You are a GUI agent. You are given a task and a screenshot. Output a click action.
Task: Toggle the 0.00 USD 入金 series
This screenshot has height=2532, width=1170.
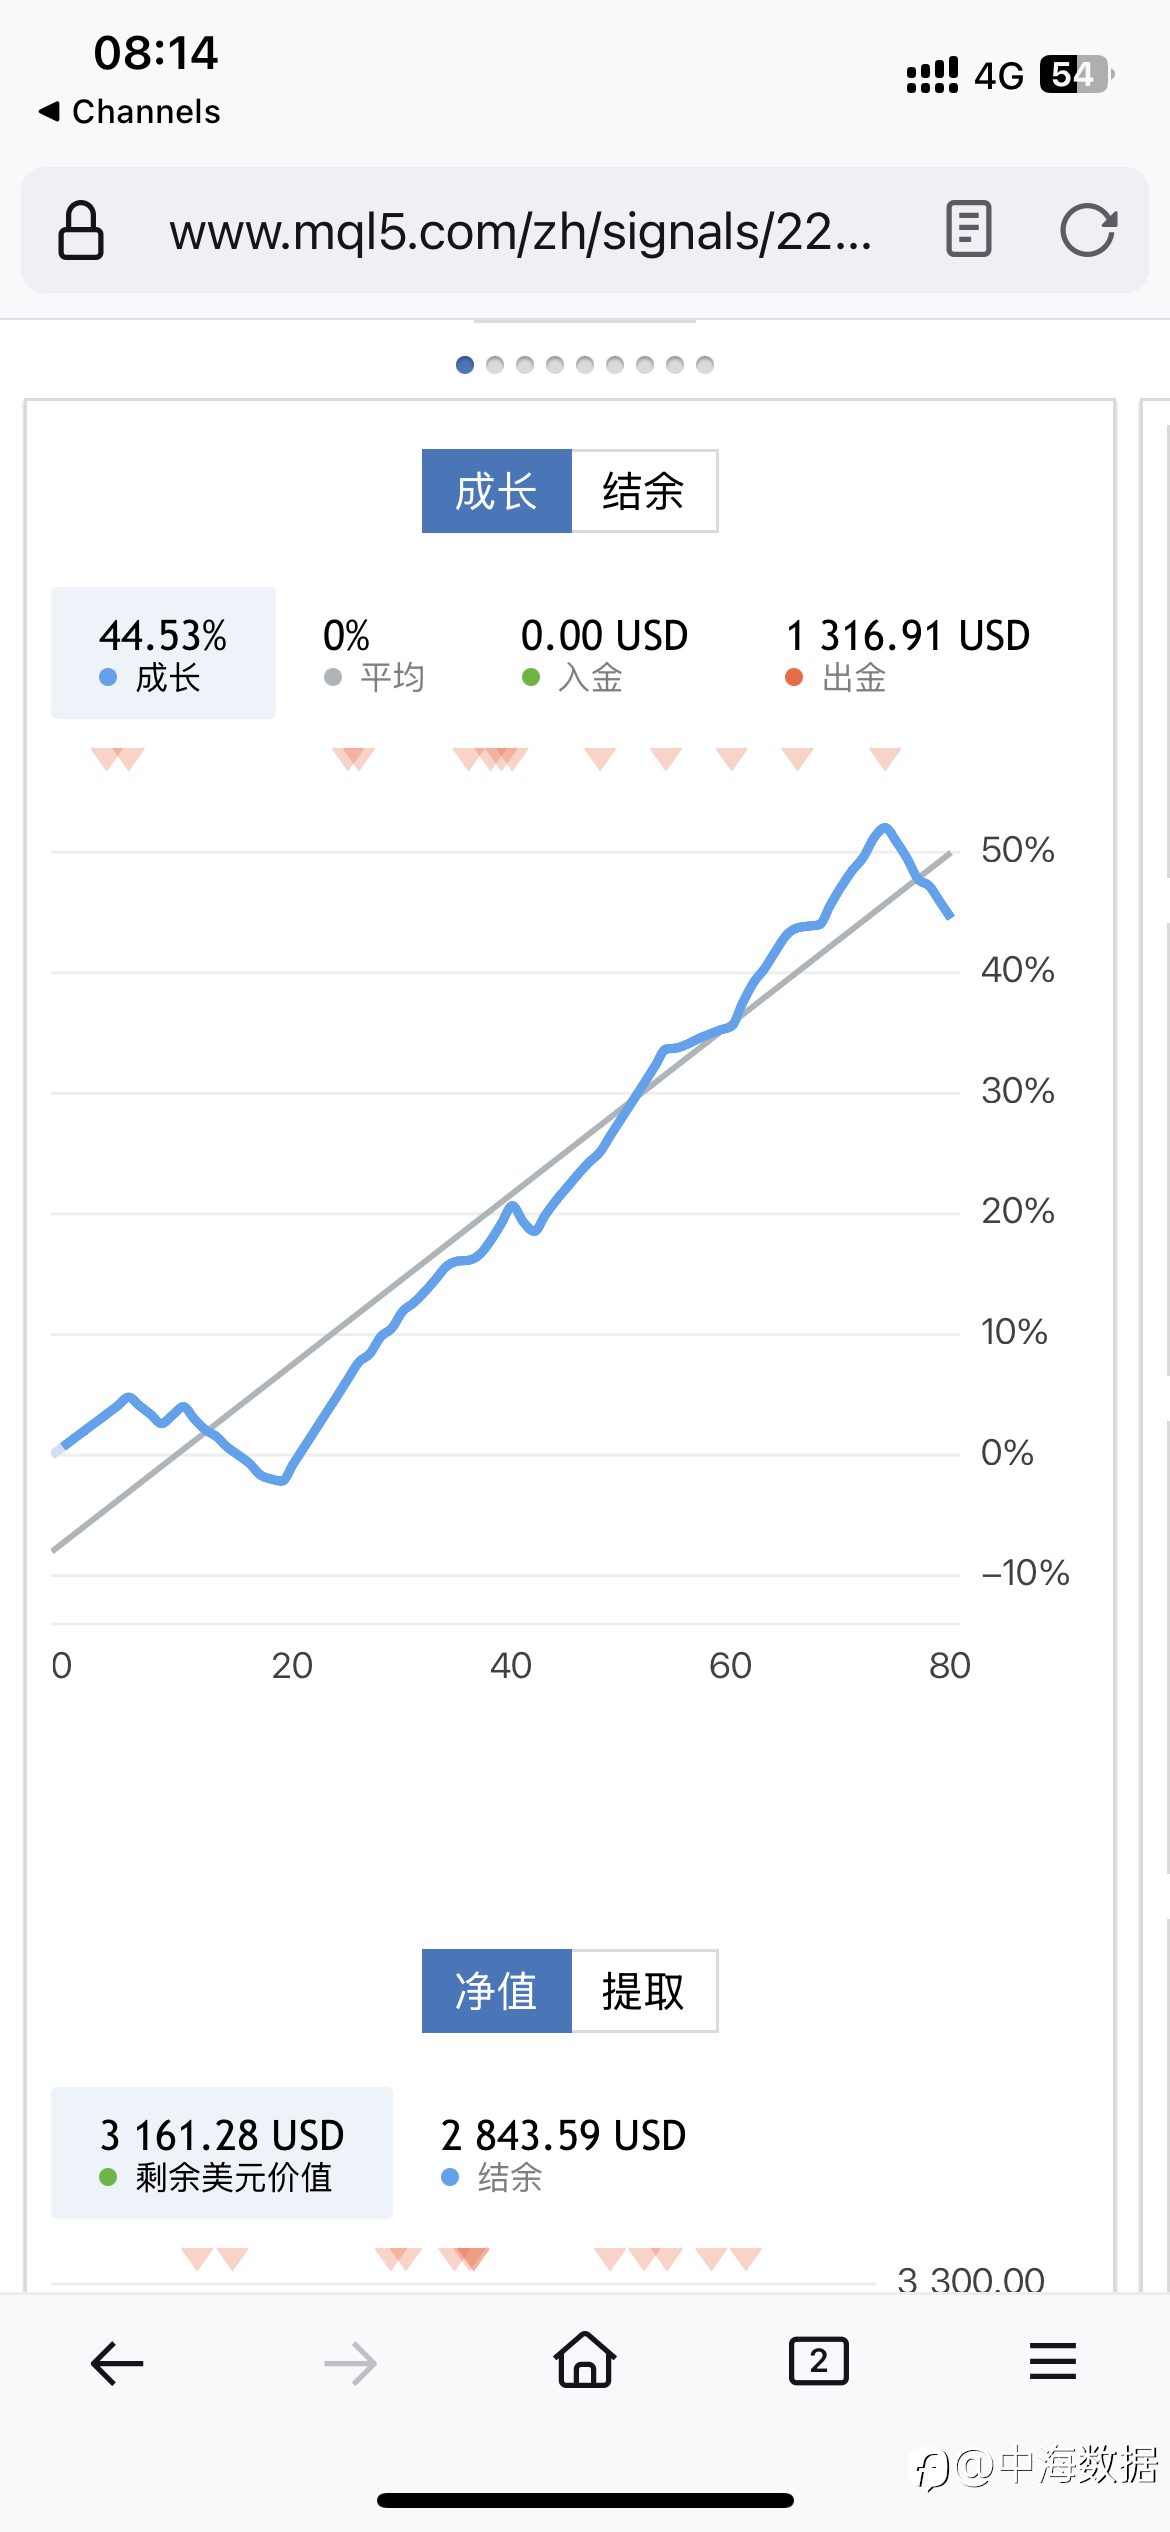[604, 655]
